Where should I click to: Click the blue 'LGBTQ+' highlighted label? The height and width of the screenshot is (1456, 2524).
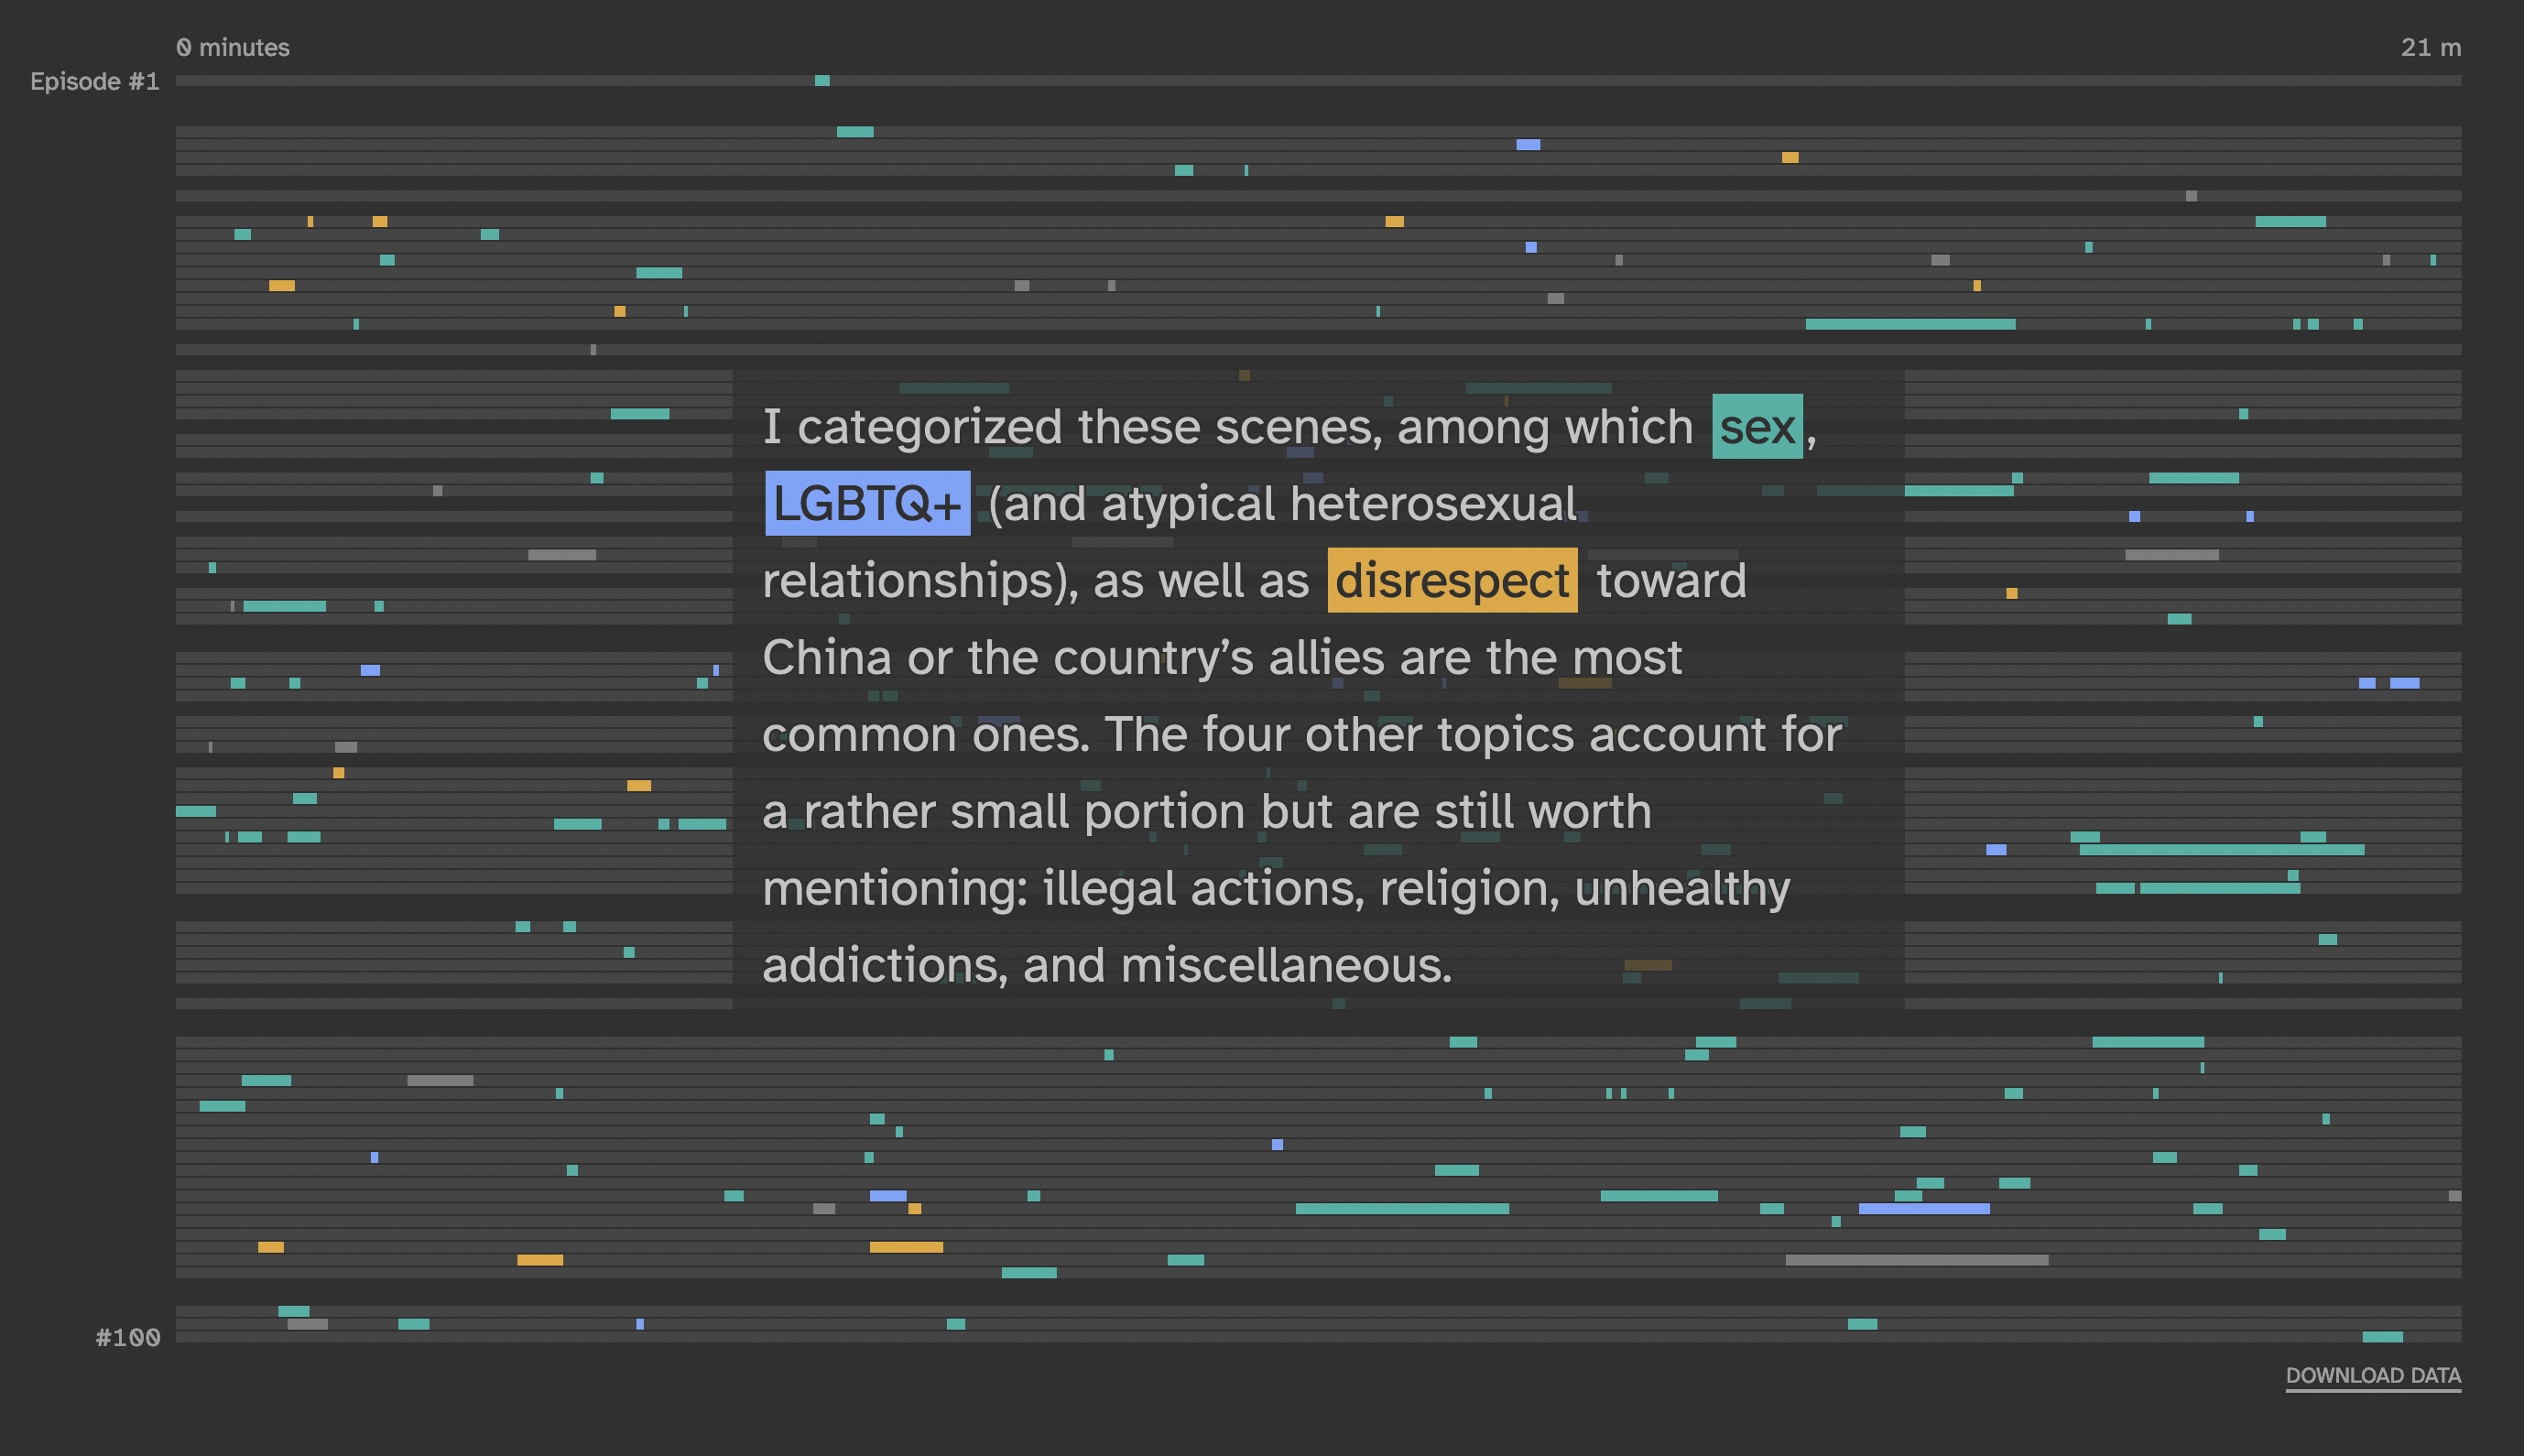(x=867, y=503)
